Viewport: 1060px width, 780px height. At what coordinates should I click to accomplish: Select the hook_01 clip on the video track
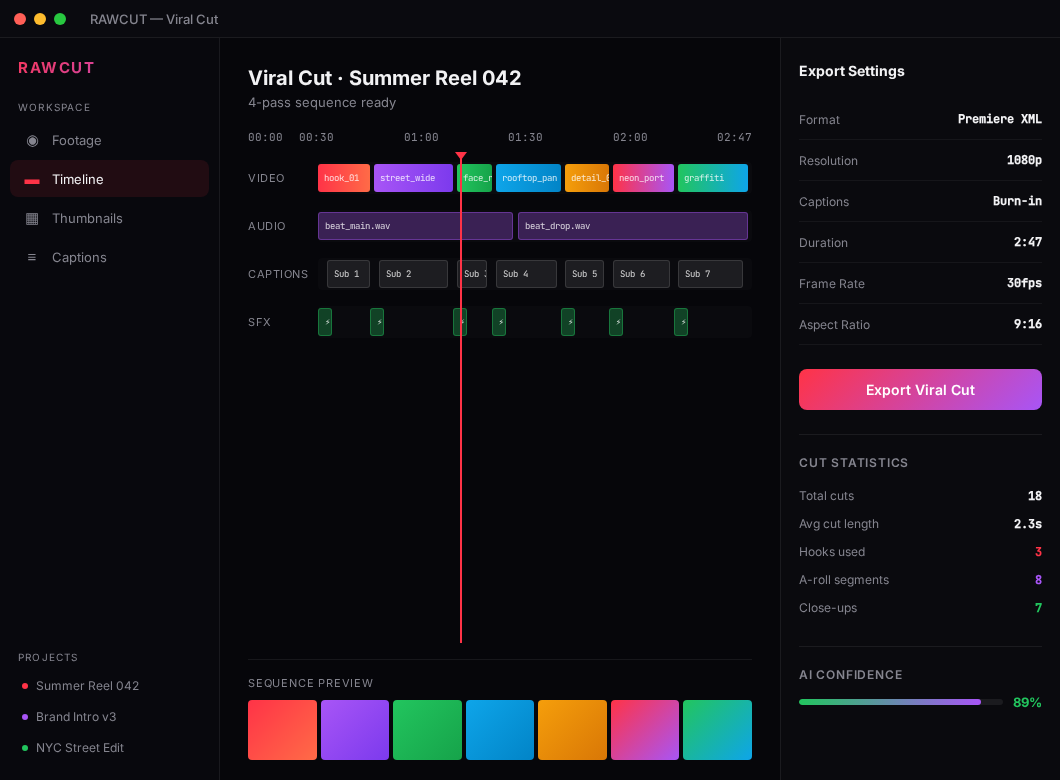tap(343, 177)
